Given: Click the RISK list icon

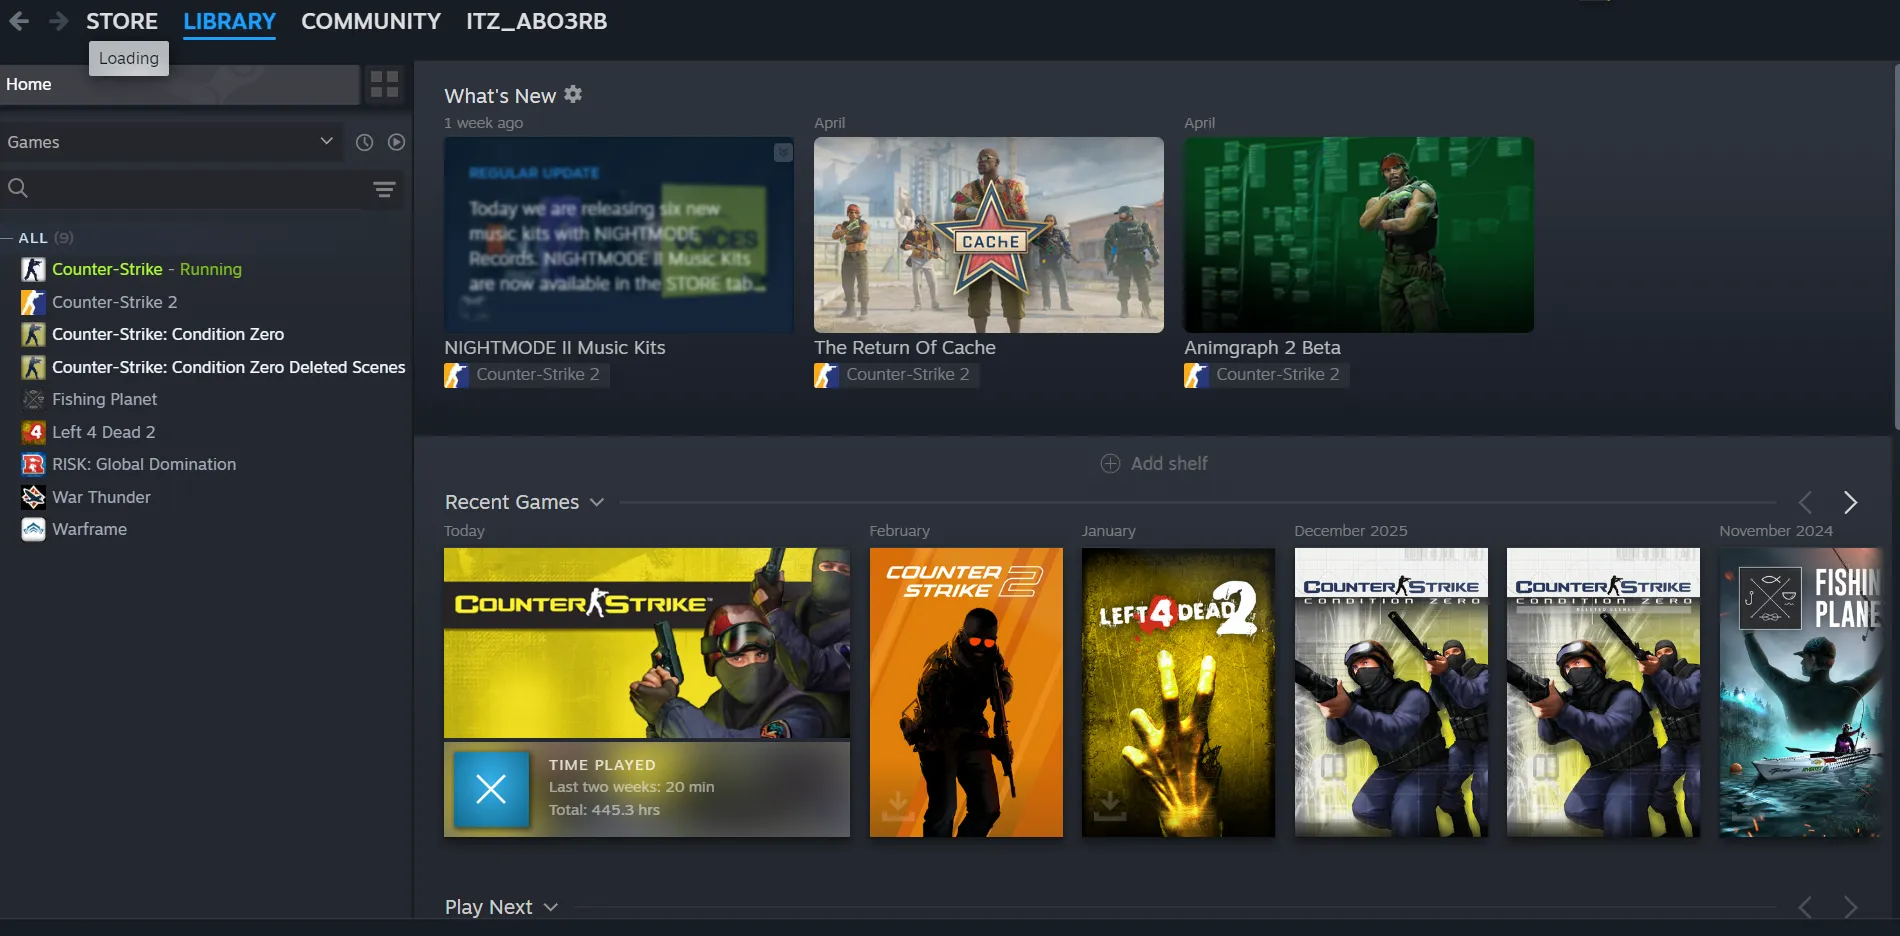Looking at the screenshot, I should [x=34, y=464].
